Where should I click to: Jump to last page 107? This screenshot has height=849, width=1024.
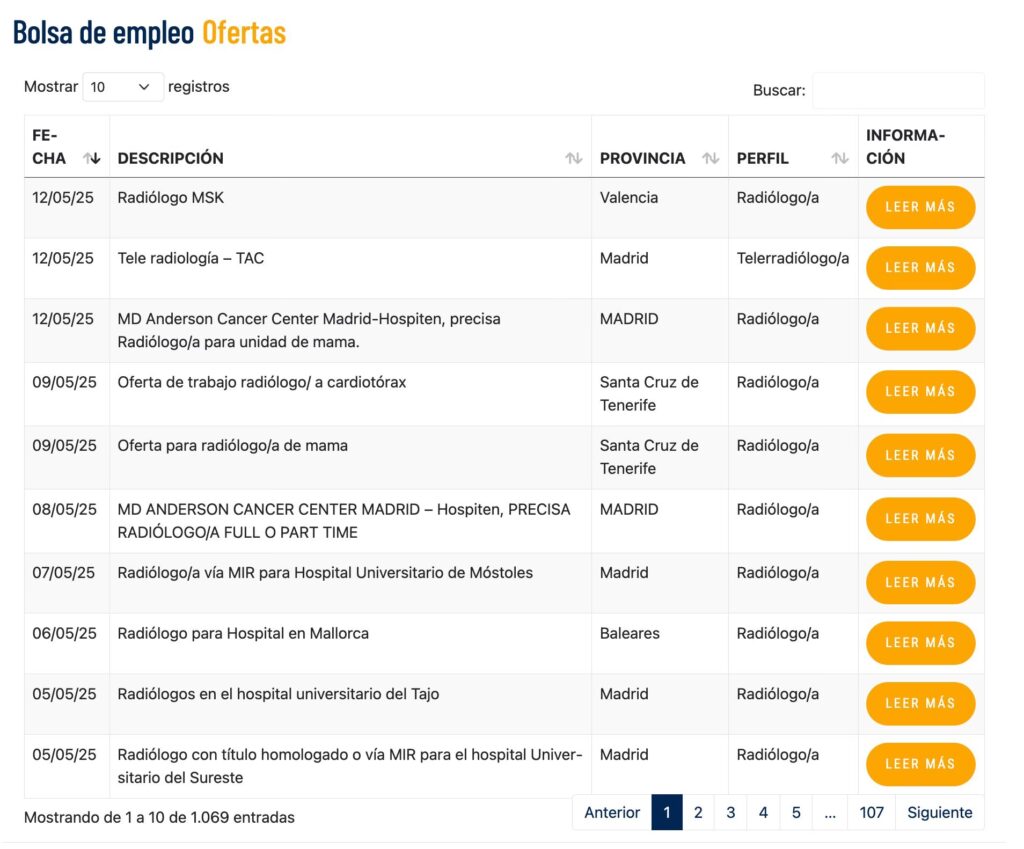point(871,812)
